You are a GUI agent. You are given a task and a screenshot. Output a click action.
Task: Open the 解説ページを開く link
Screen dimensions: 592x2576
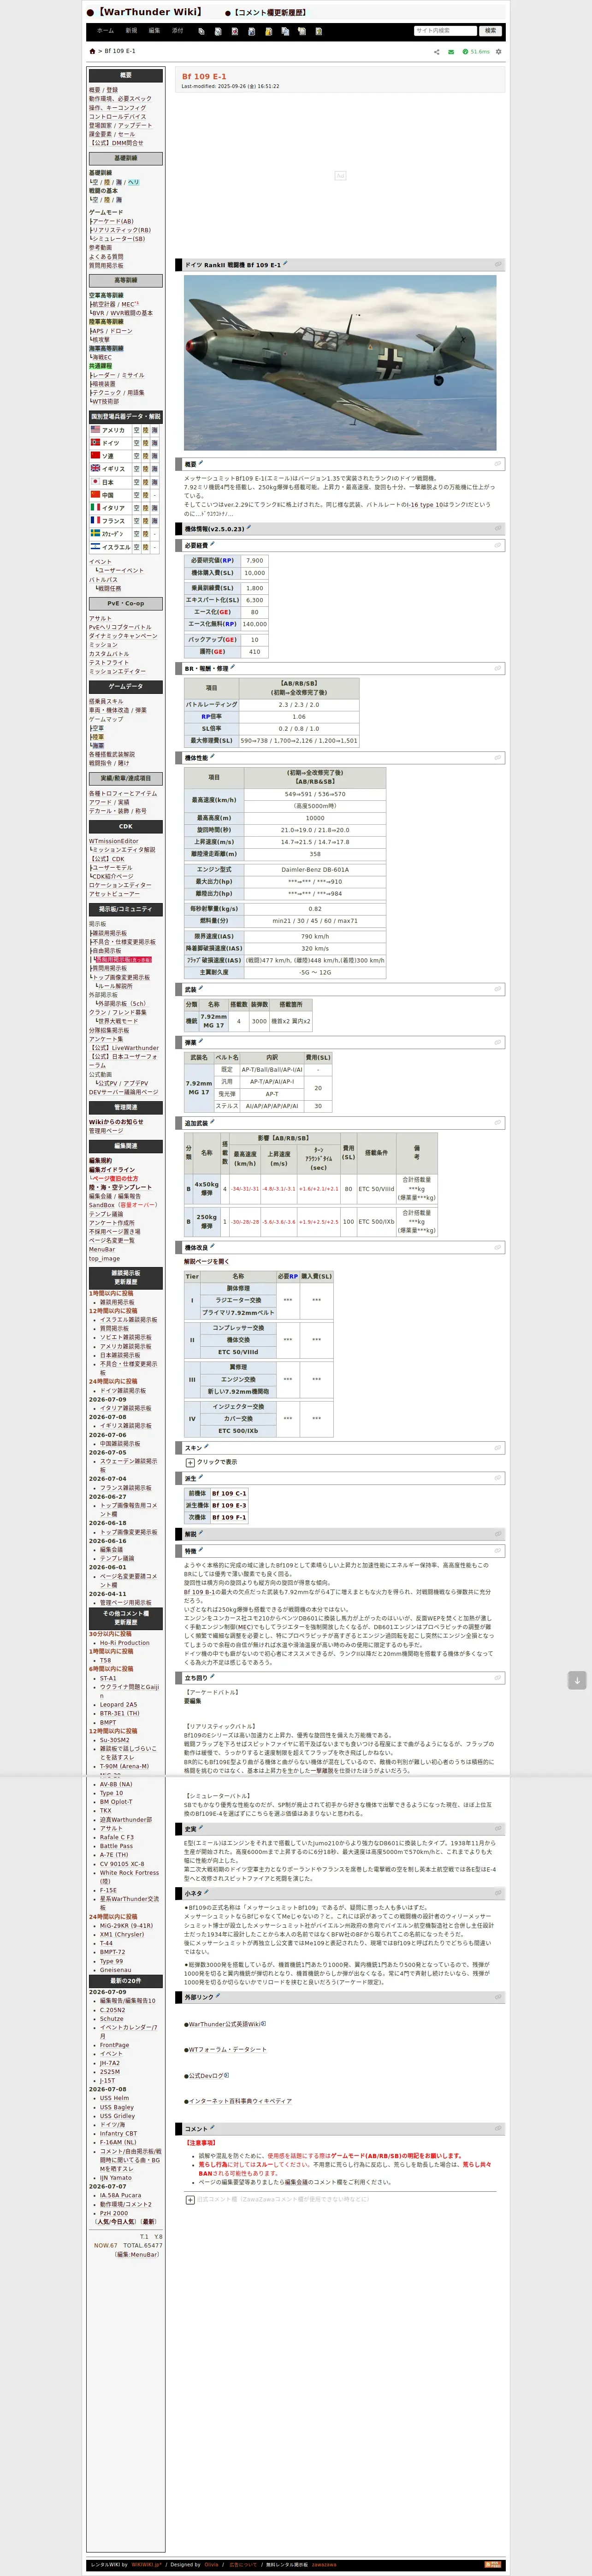(x=206, y=1261)
